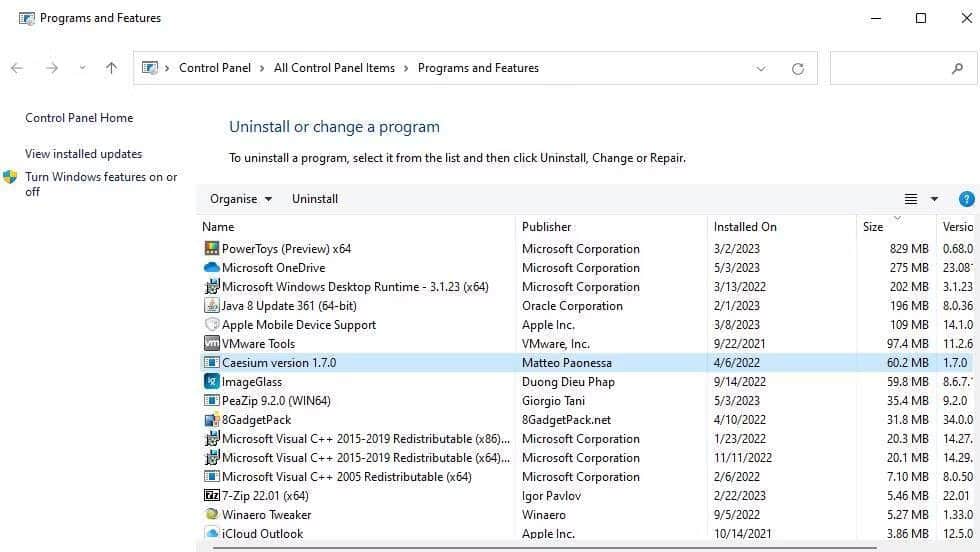Open the Organise dropdown menu
Viewport: 980px width, 552px height.
click(241, 199)
